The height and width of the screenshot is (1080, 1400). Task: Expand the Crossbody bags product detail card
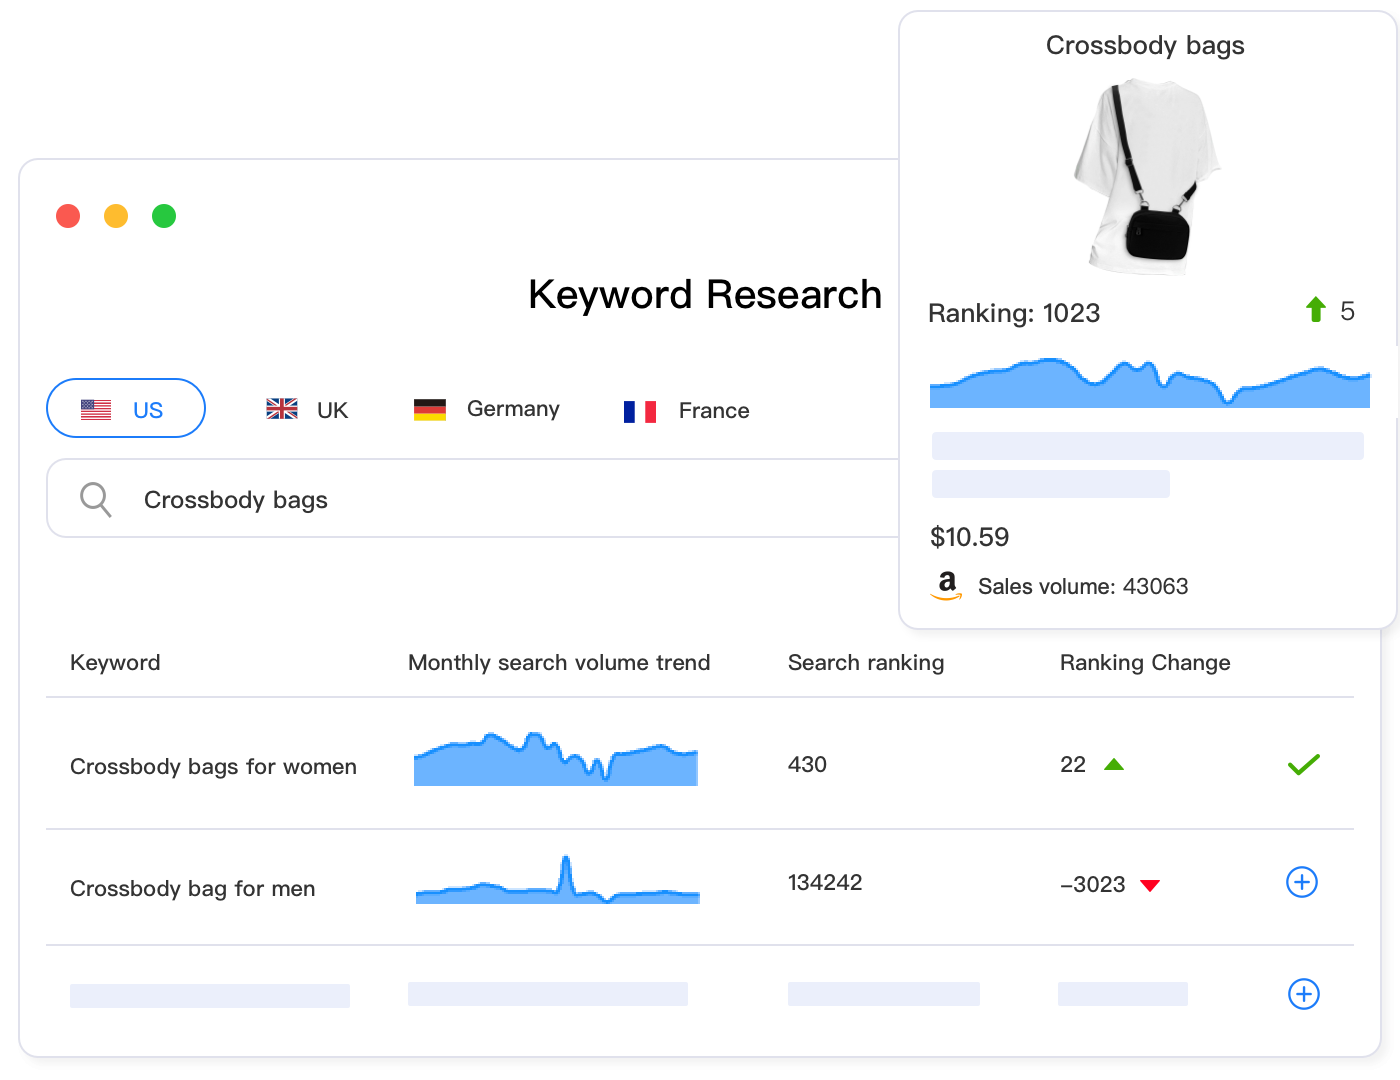[x=1145, y=45]
